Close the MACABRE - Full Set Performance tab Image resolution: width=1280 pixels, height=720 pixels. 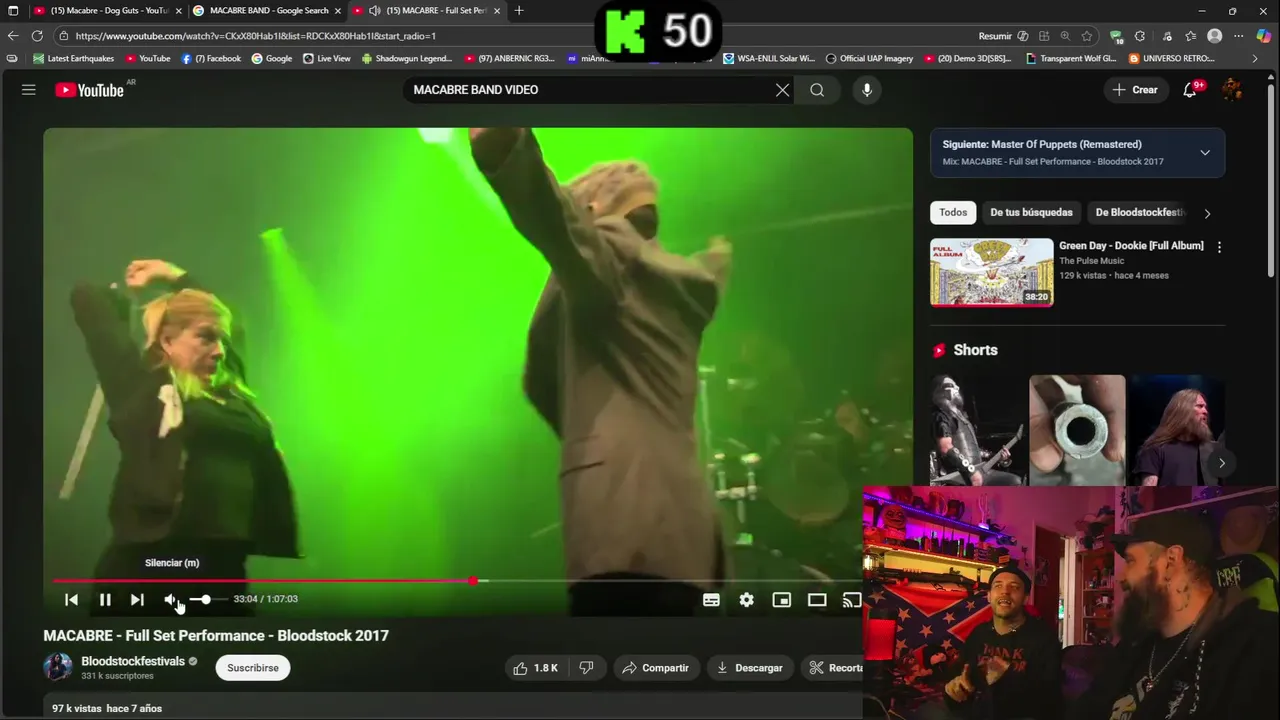pyautogui.click(x=497, y=11)
